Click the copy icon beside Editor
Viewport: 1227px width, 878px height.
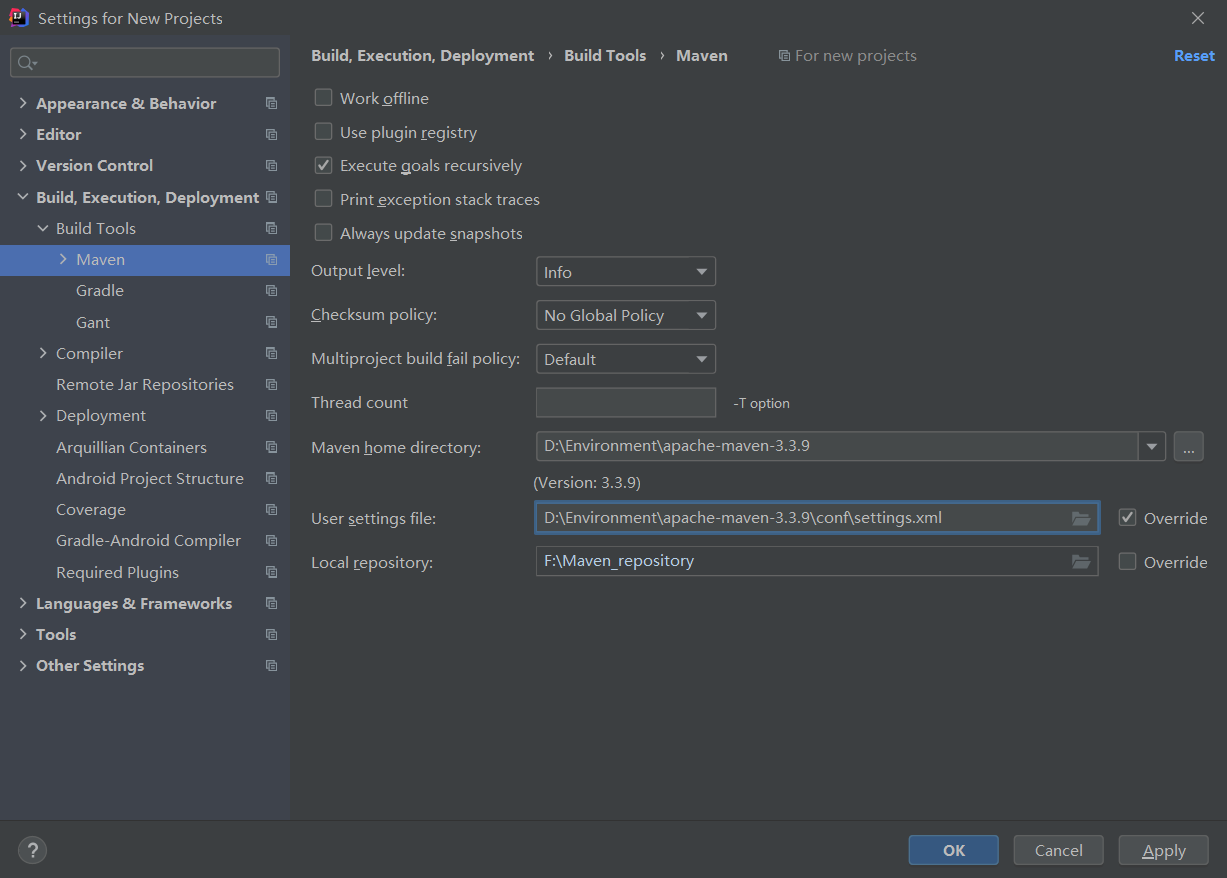pyautogui.click(x=271, y=134)
